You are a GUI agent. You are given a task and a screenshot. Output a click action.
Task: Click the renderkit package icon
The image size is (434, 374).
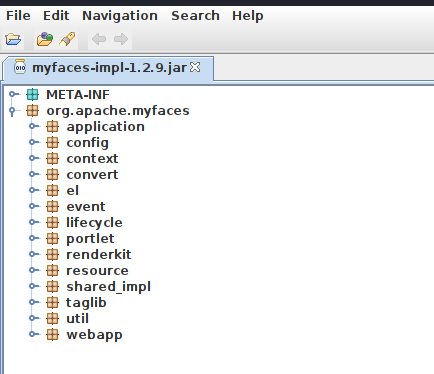coord(52,255)
